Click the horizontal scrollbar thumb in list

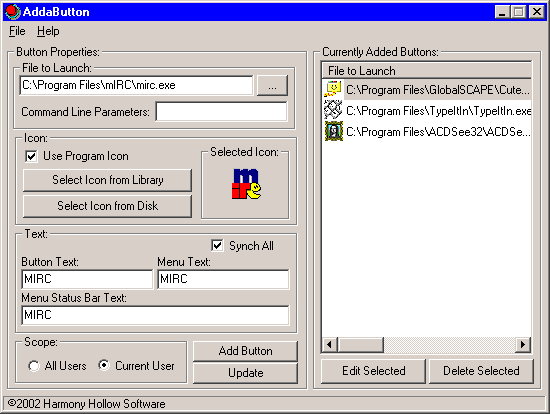361,345
